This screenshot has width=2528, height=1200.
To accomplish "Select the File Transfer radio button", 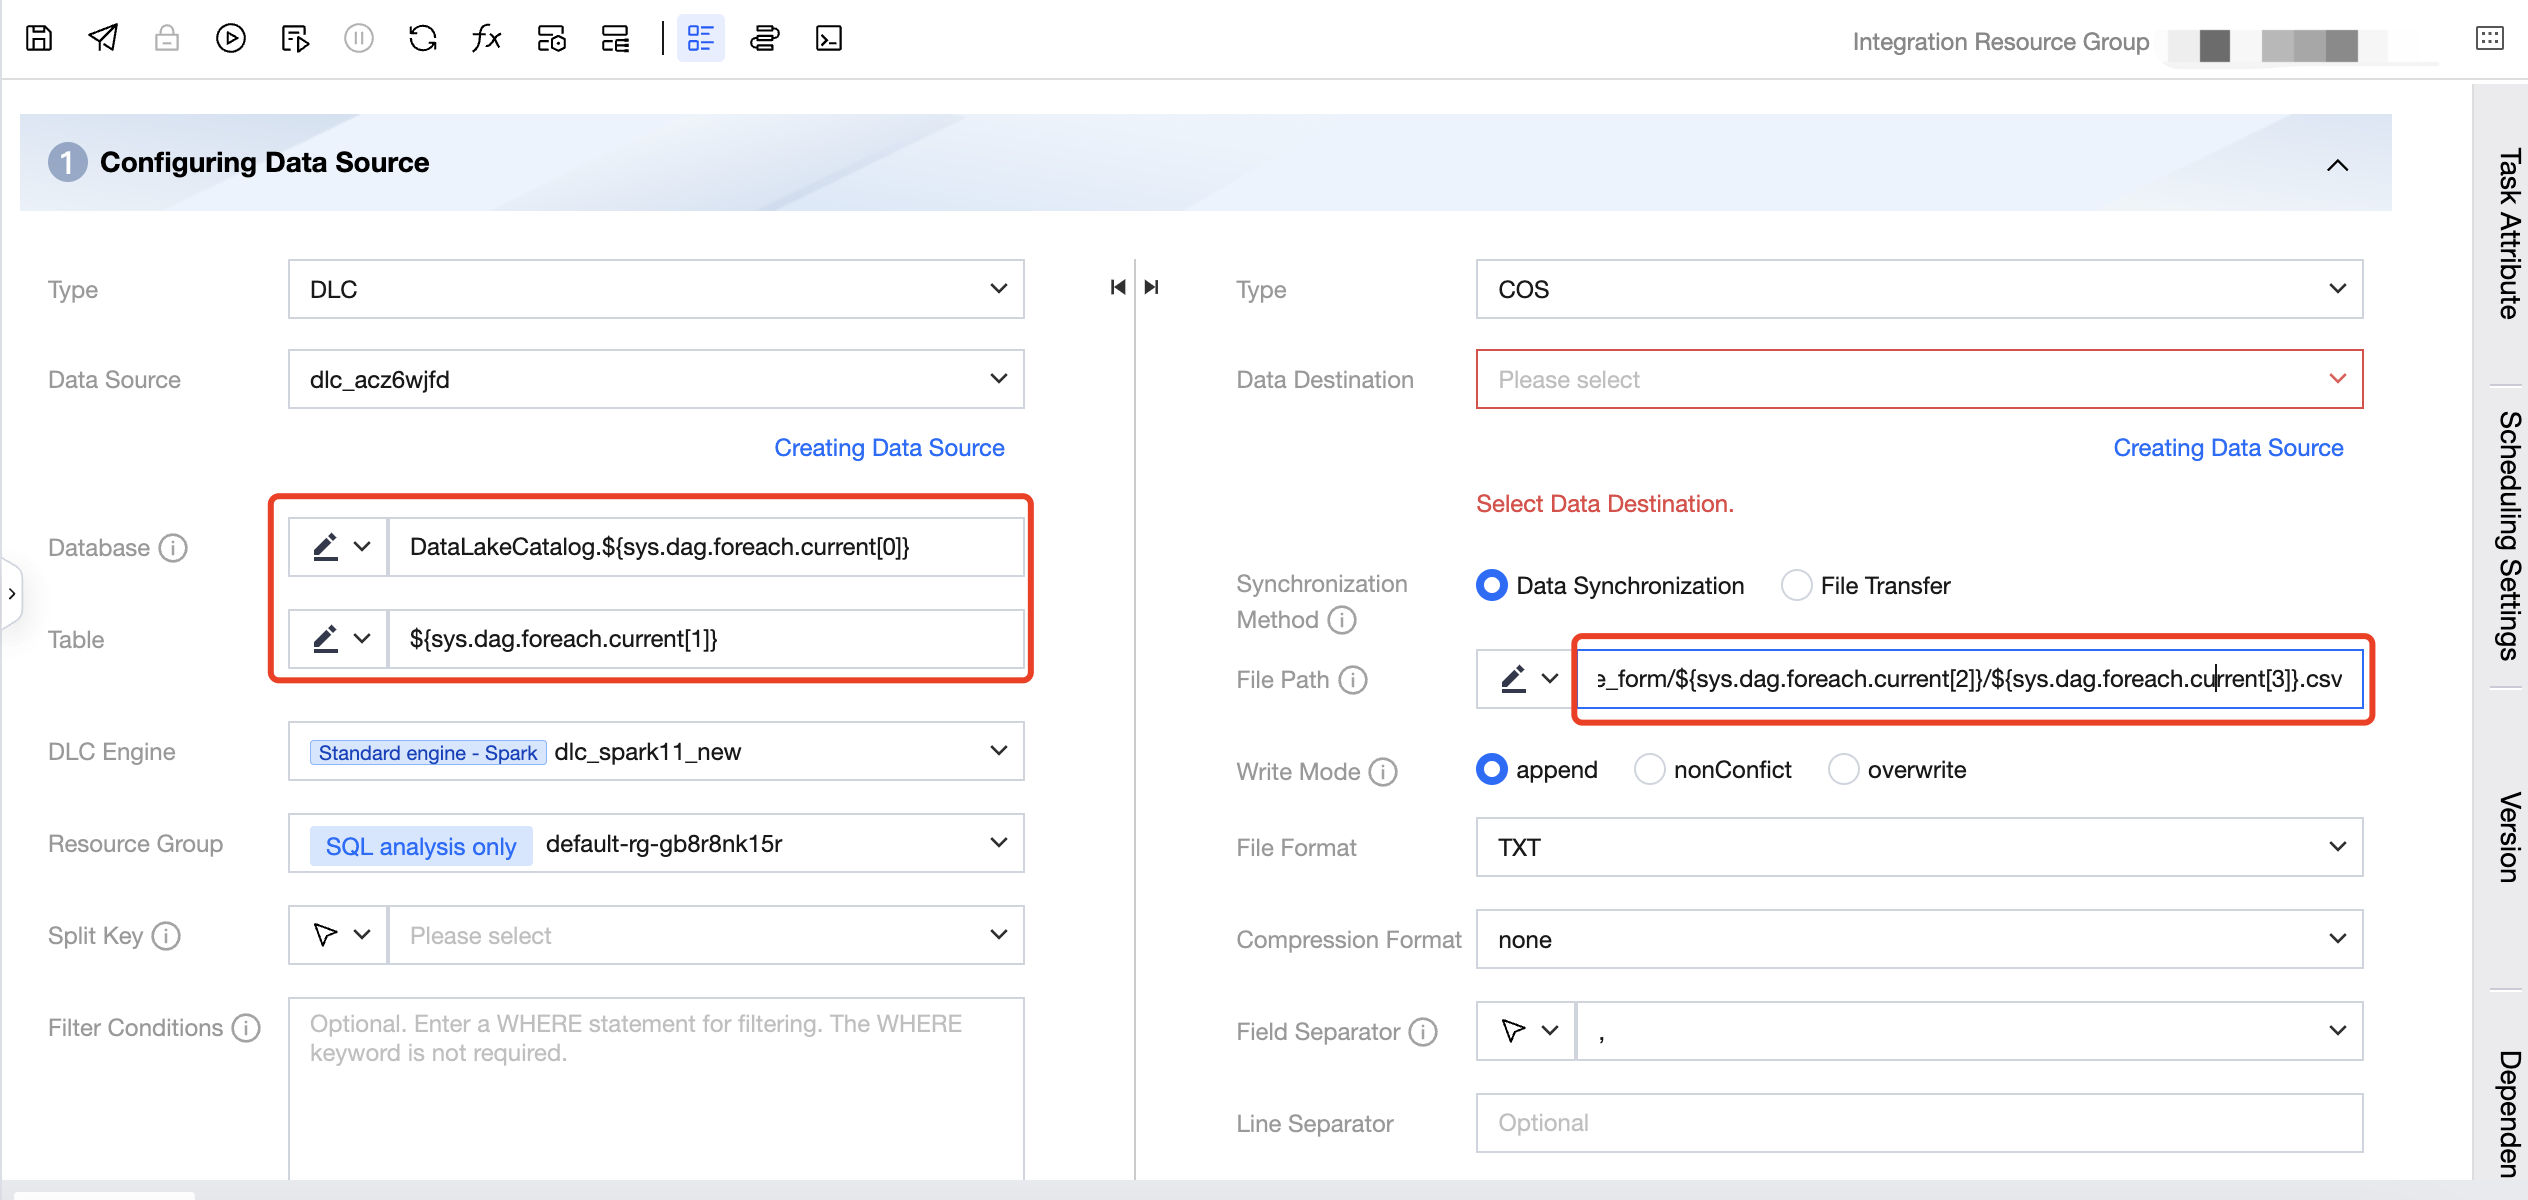I will 1796,585.
